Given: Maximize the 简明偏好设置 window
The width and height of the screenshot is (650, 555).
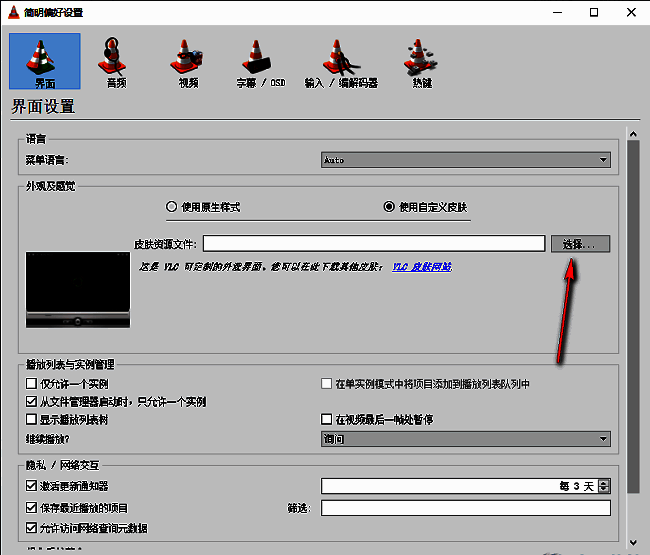Looking at the screenshot, I should [594, 12].
